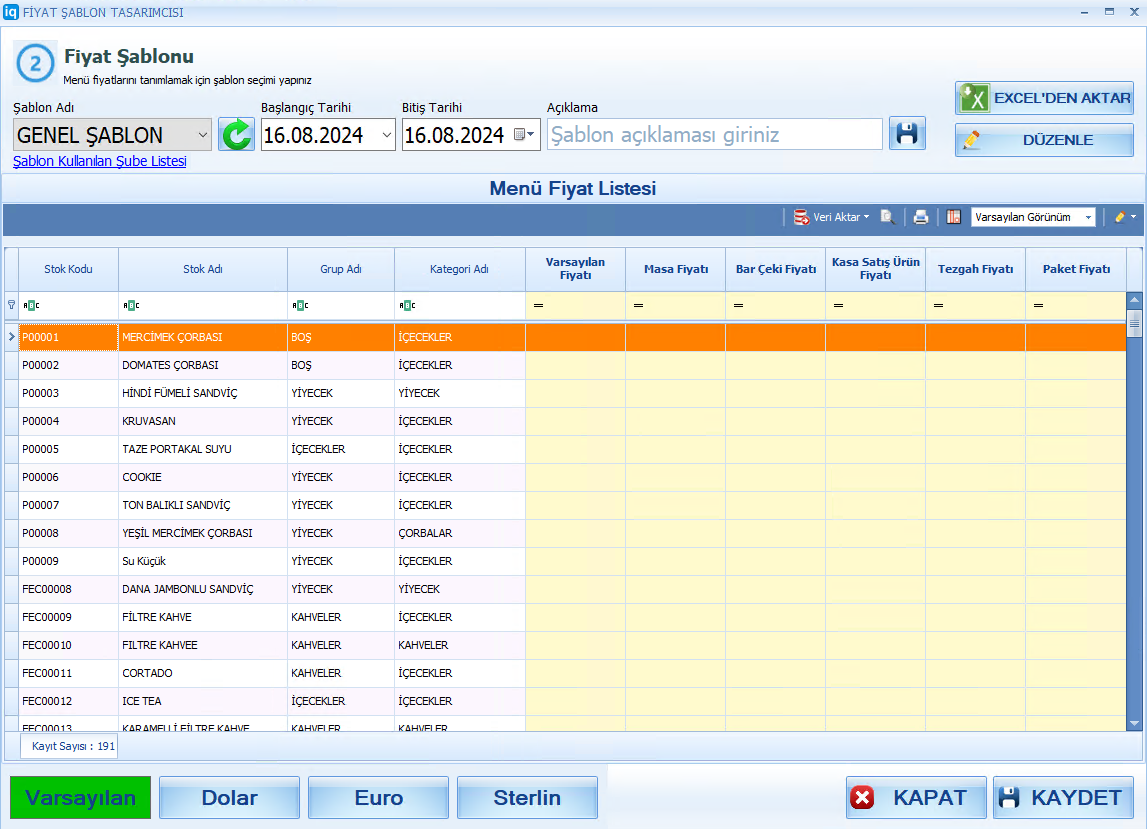Click the green refresh template icon
The width and height of the screenshot is (1147, 829).
tap(236, 135)
